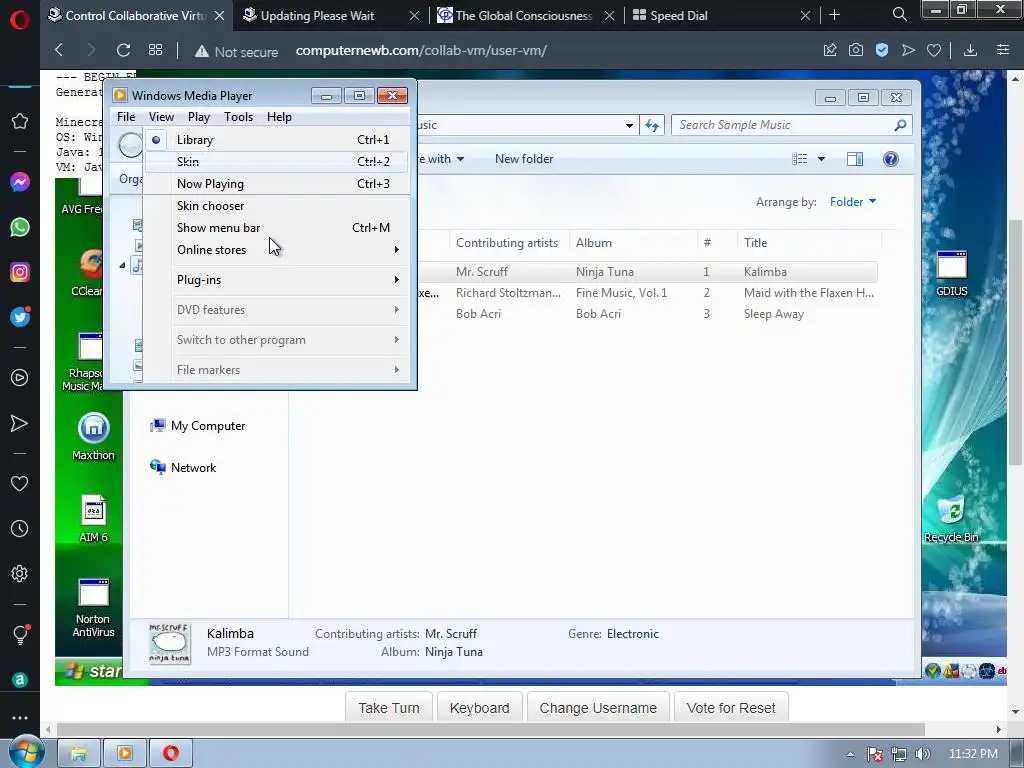Open the Arrange by Folder dropdown
This screenshot has height=768, width=1024.
852,202
